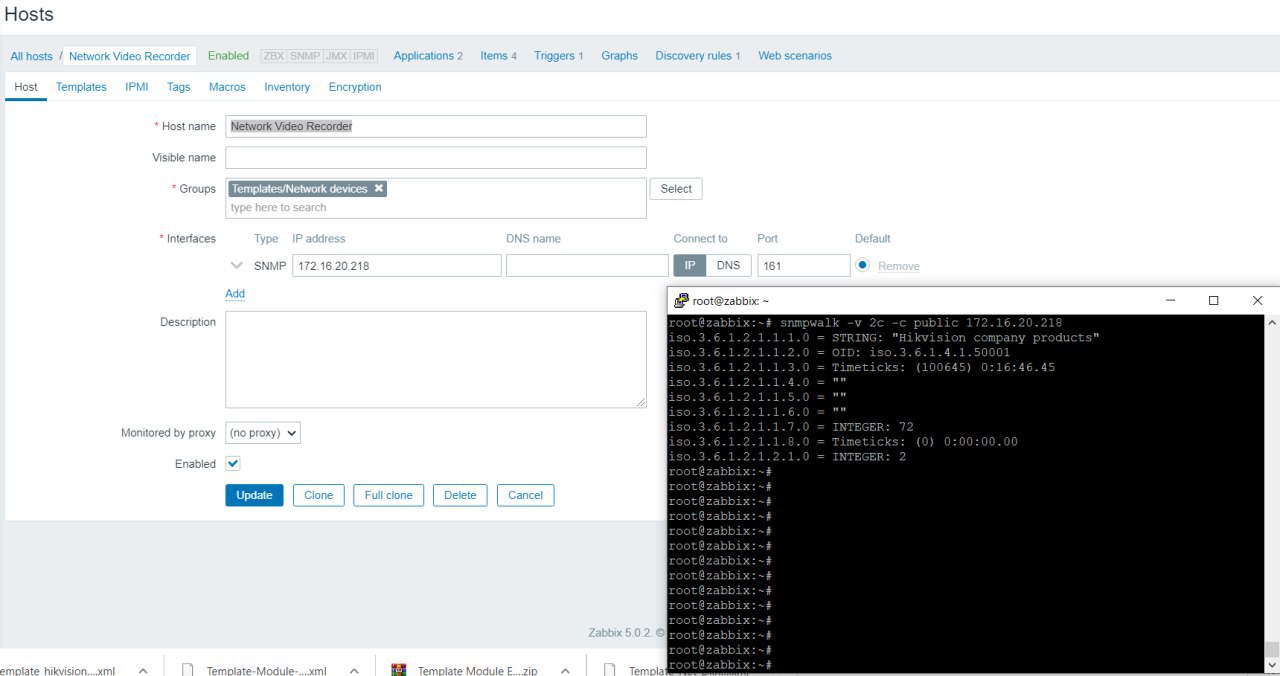Screen dimensions: 1280x676
Task: Click the Add interface link
Action: point(235,294)
